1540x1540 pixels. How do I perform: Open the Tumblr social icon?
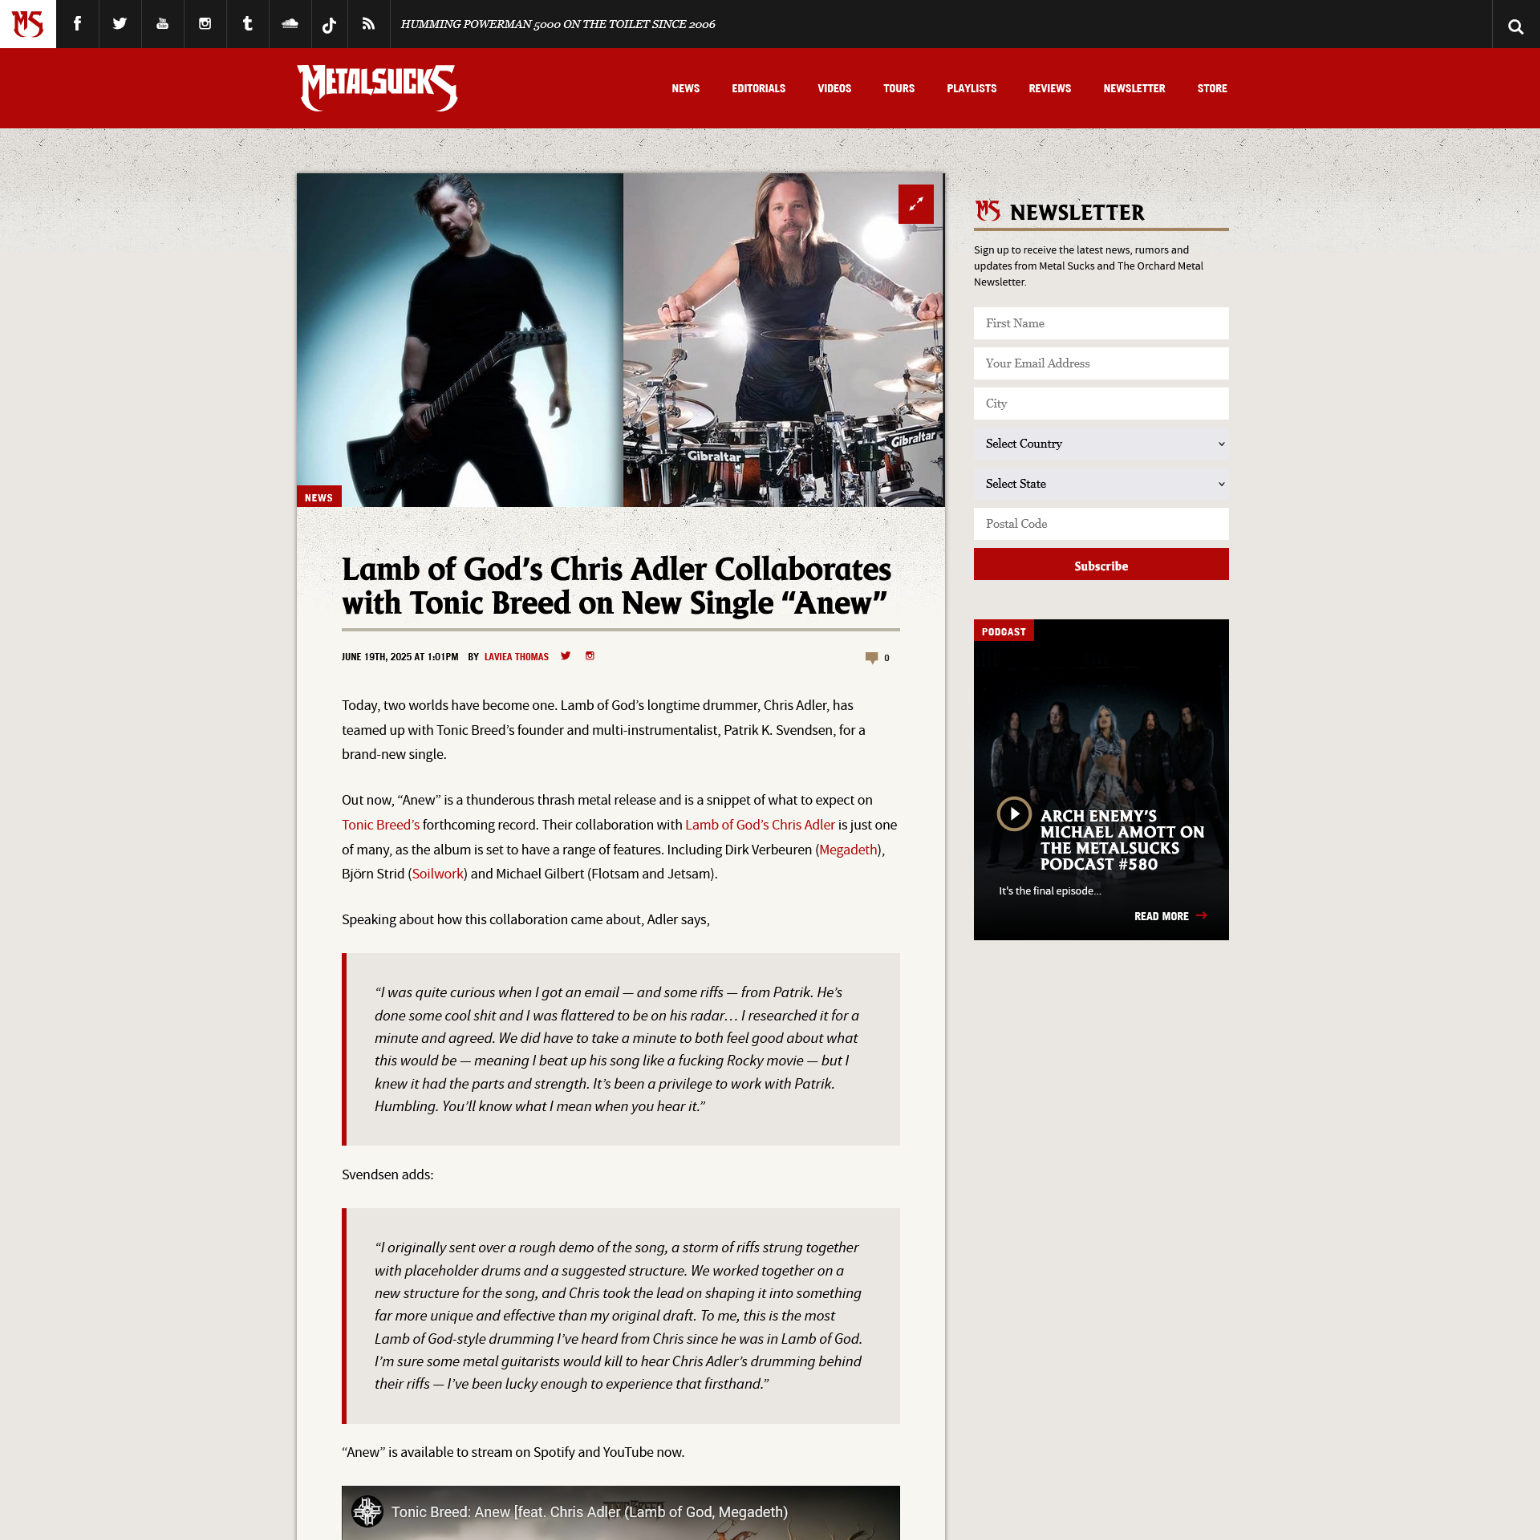pyautogui.click(x=247, y=24)
